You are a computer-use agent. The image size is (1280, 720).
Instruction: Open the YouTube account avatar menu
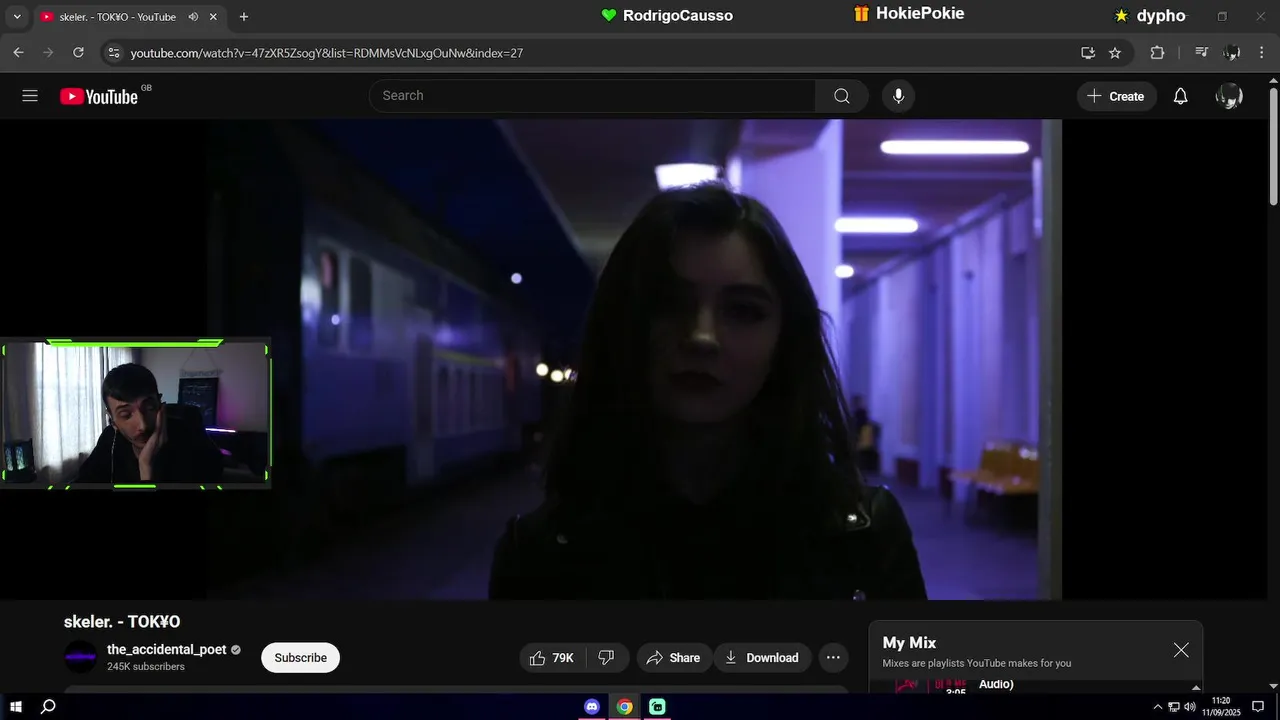(1229, 96)
